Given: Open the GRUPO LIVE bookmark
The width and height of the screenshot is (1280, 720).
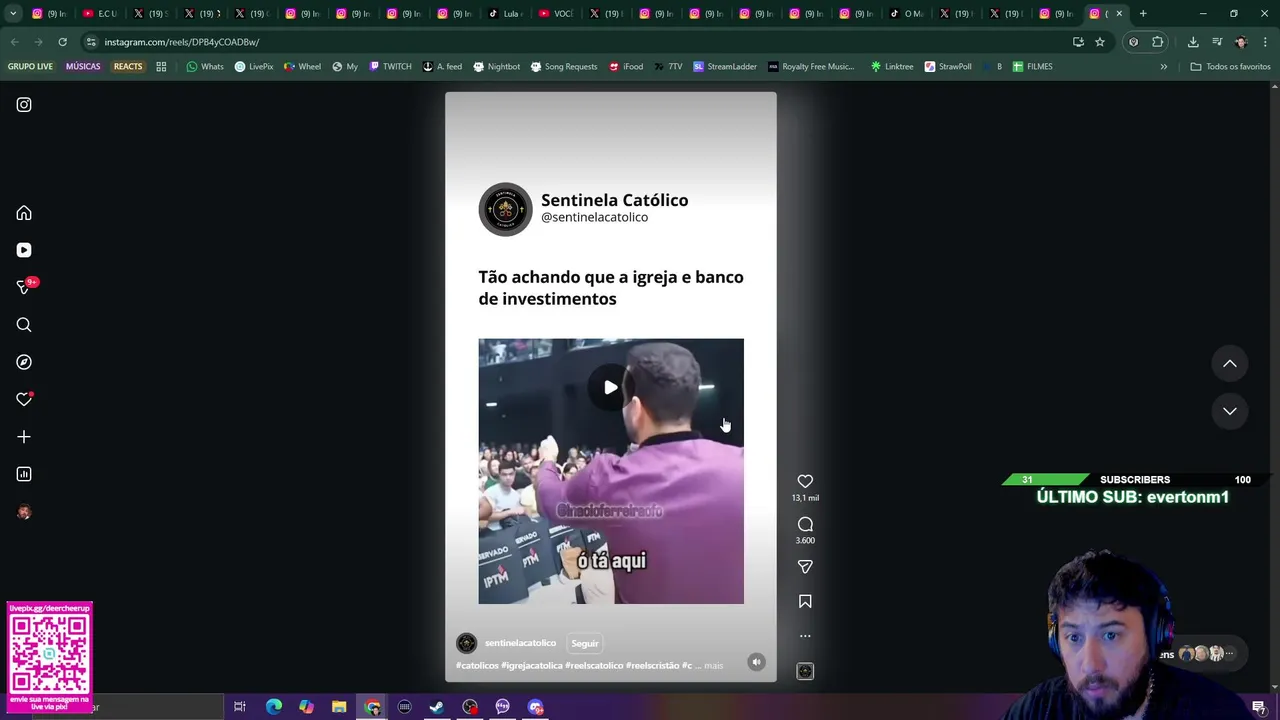Looking at the screenshot, I should (30, 67).
